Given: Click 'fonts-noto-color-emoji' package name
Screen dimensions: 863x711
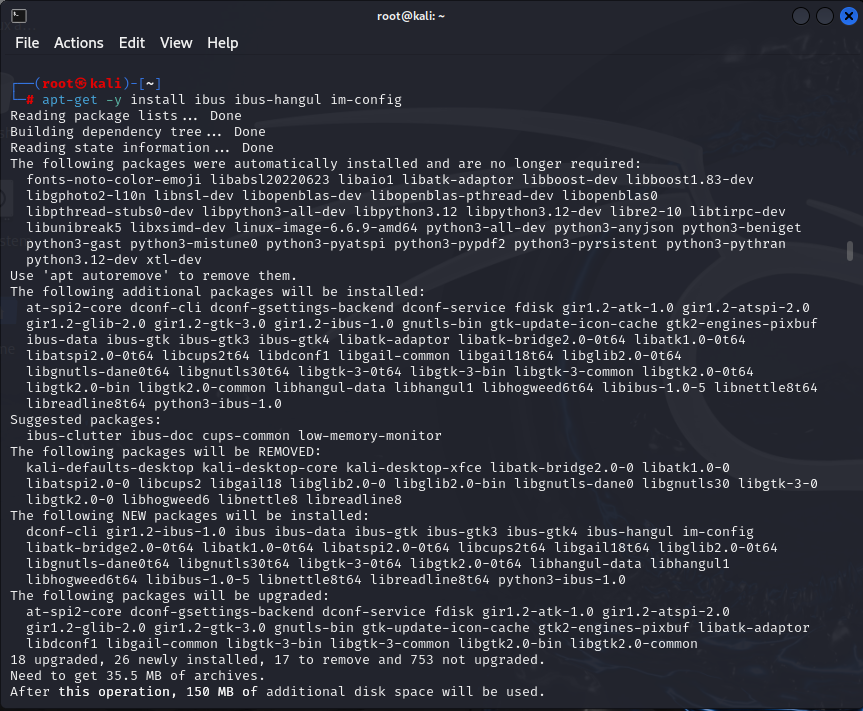Looking at the screenshot, I should pyautogui.click(x=113, y=179).
